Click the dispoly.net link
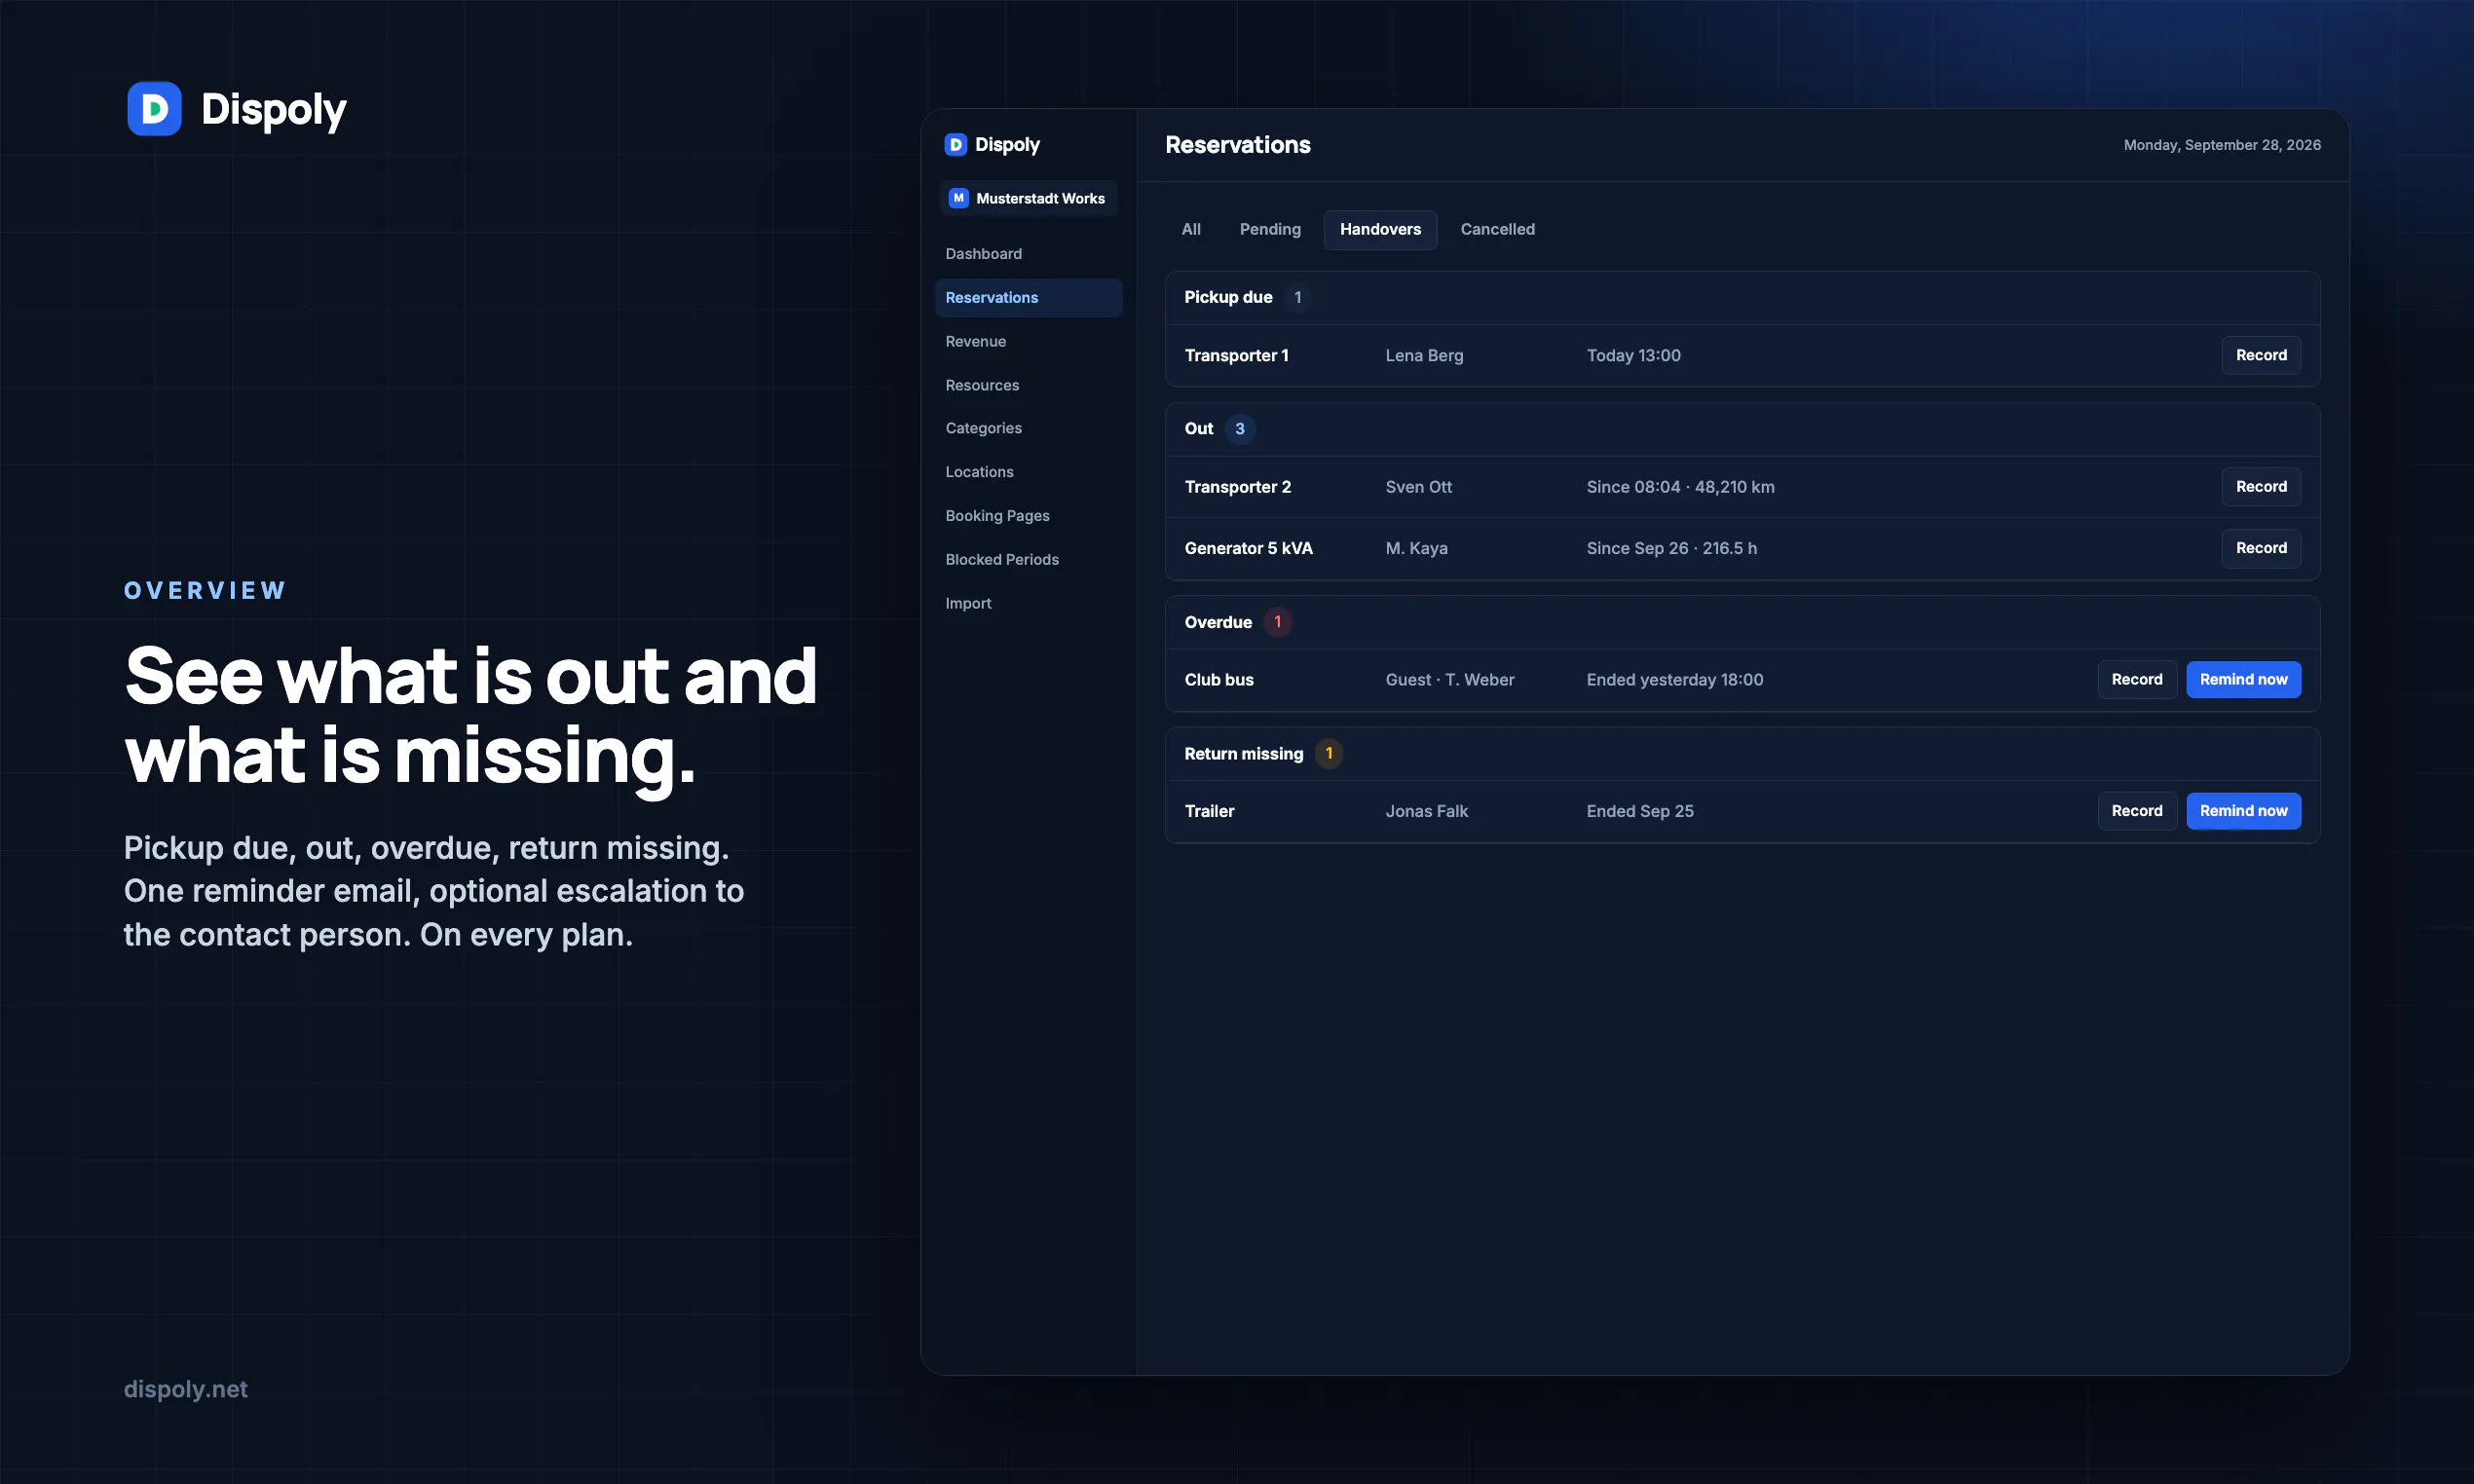The image size is (2474, 1484). tap(185, 1389)
